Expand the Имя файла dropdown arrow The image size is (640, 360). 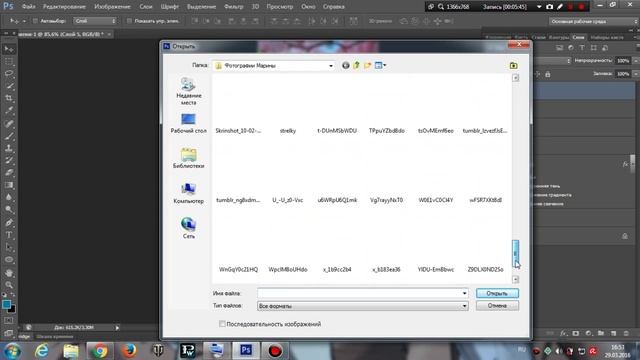(464, 293)
